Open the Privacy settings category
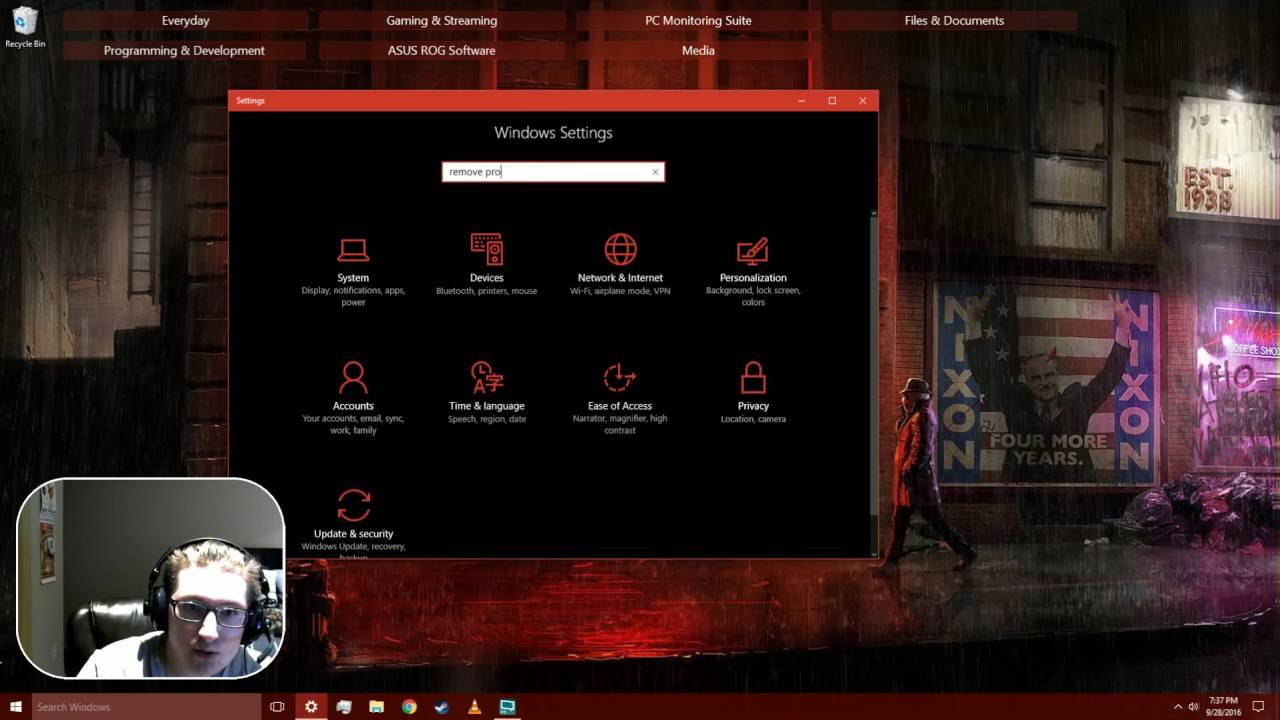This screenshot has width=1280, height=720. click(x=753, y=393)
